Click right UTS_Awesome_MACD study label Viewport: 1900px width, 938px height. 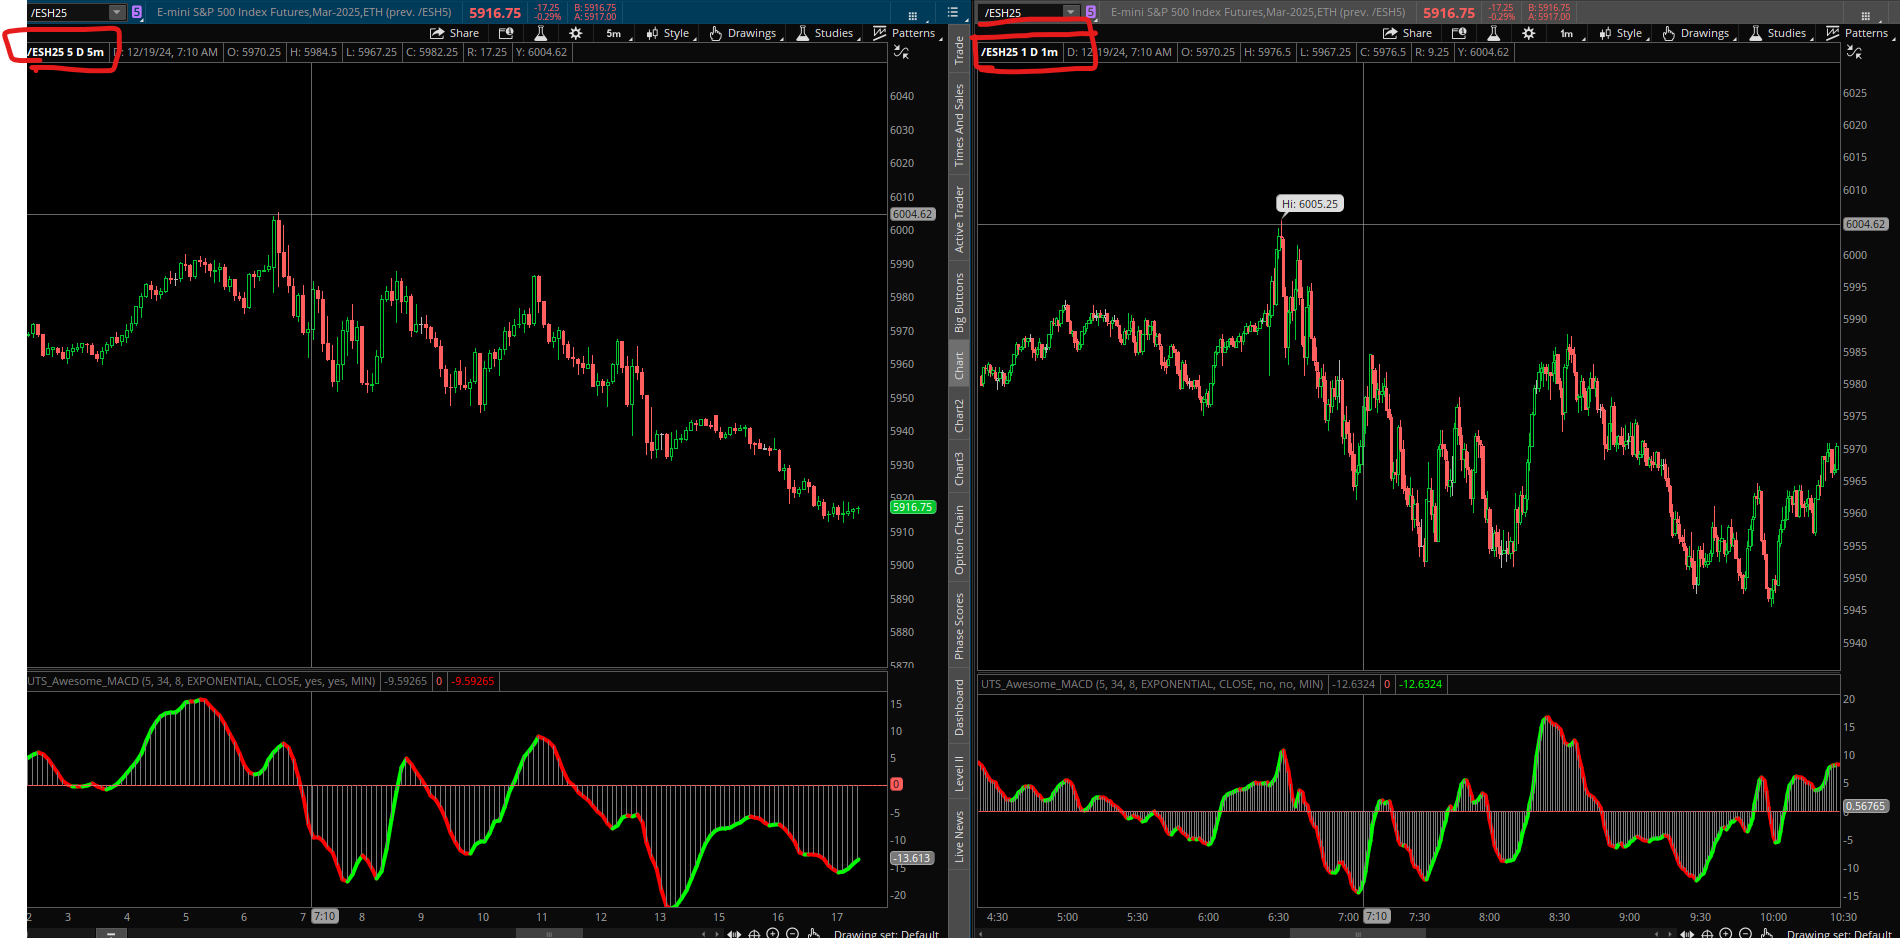[x=1152, y=684]
